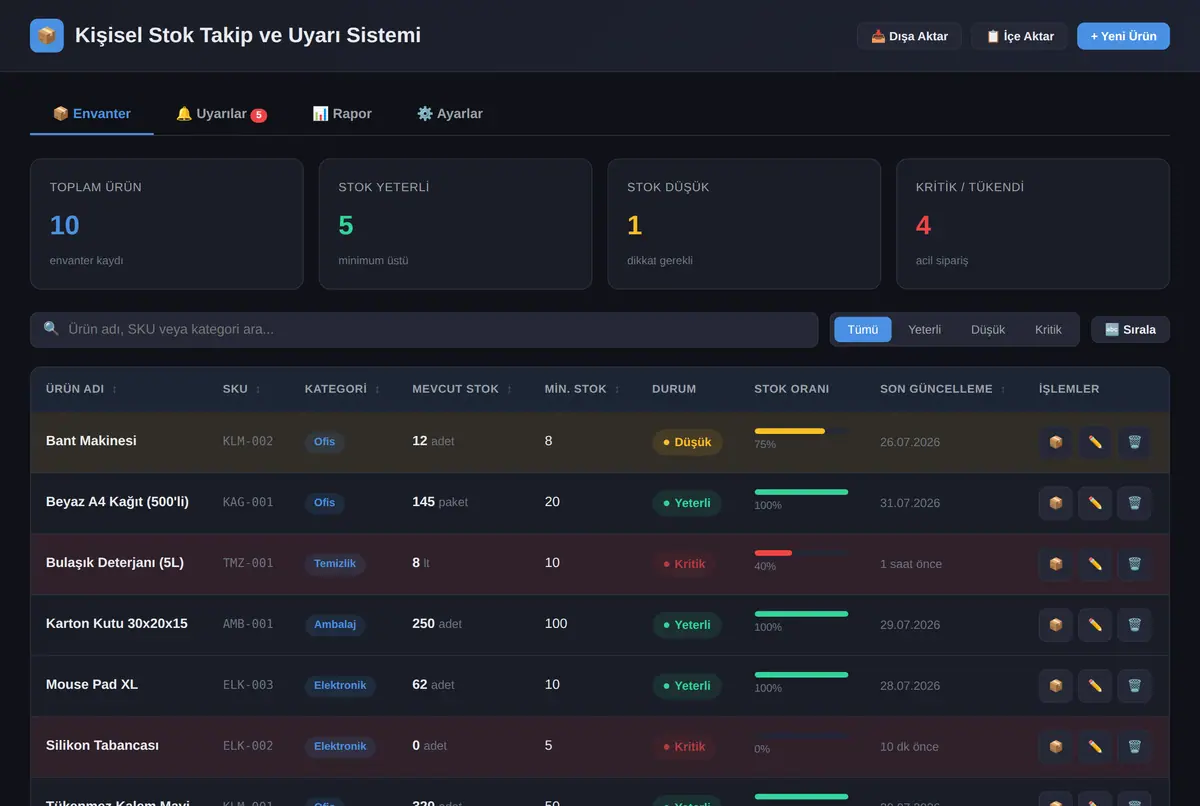Edit the Bulaşık Deterjanı (5L) entry
This screenshot has height=806, width=1200.
(x=1095, y=564)
